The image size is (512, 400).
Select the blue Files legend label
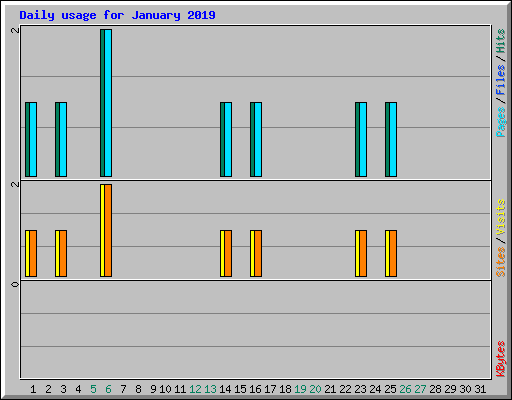point(501,80)
